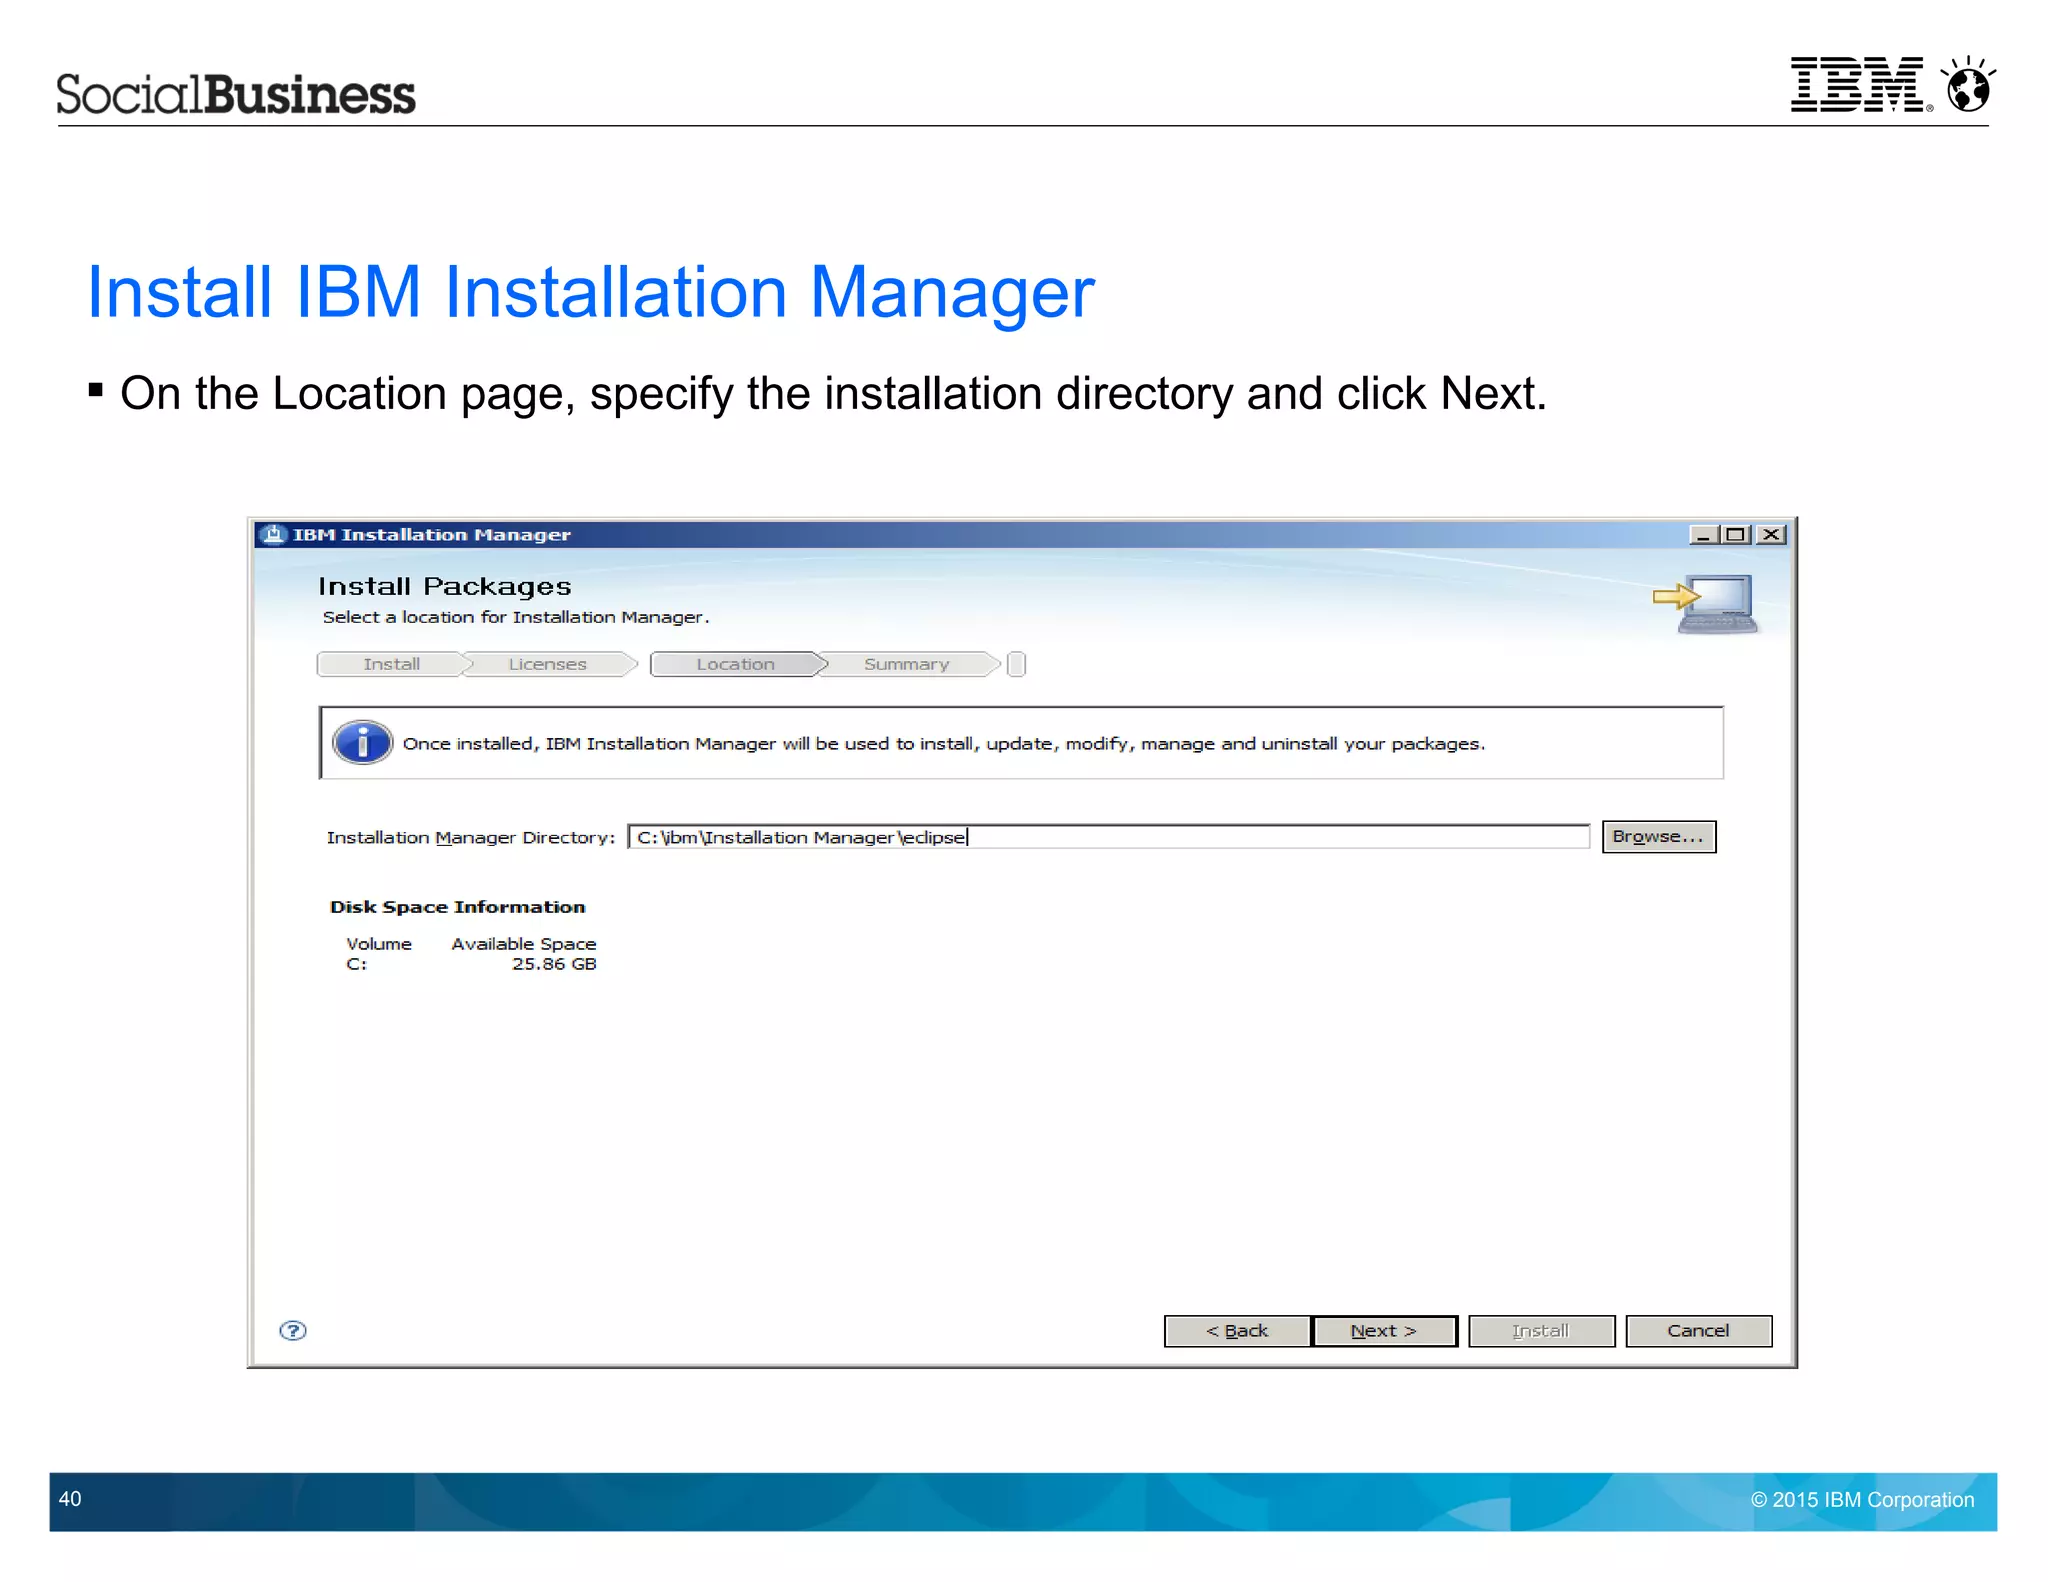
Task: Click the blue information icon
Action: click(x=362, y=743)
